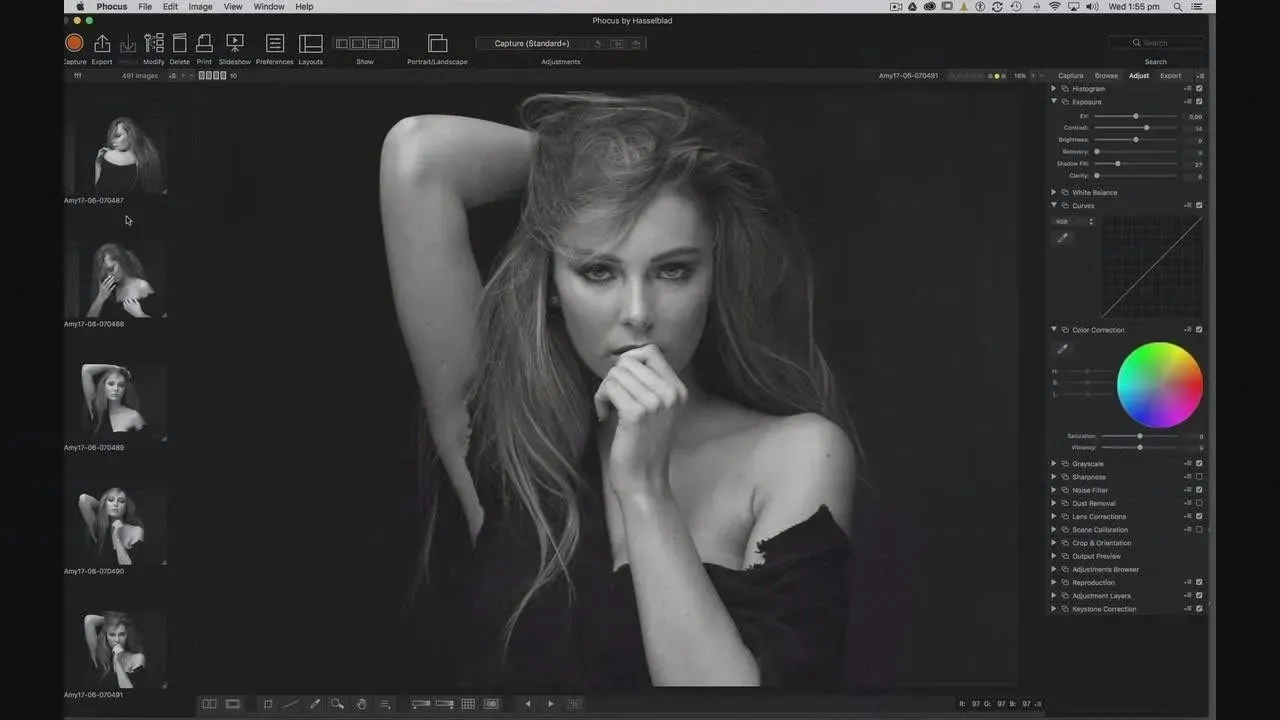Switch to the Browse tab
This screenshot has height=720, width=1280.
coord(1106,76)
